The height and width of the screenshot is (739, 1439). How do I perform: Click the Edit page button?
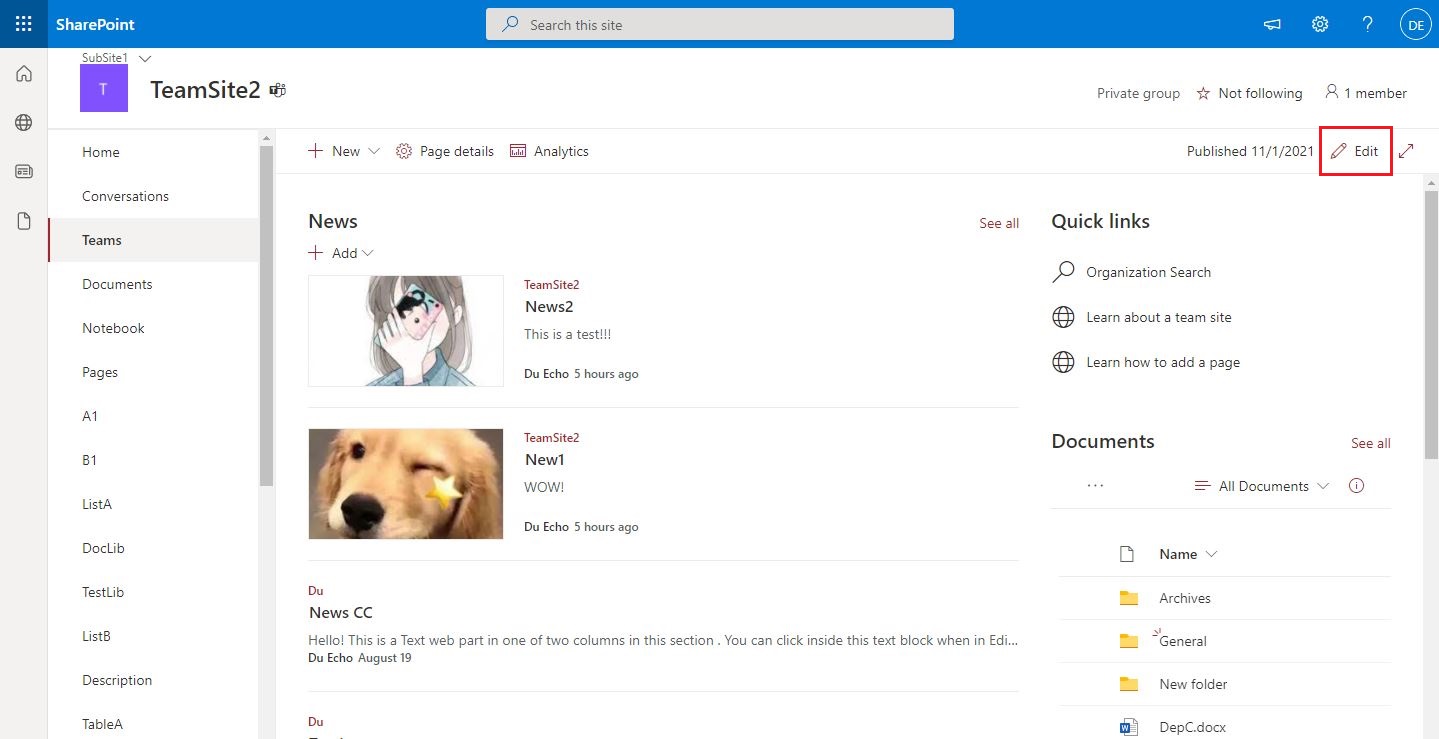(1355, 151)
